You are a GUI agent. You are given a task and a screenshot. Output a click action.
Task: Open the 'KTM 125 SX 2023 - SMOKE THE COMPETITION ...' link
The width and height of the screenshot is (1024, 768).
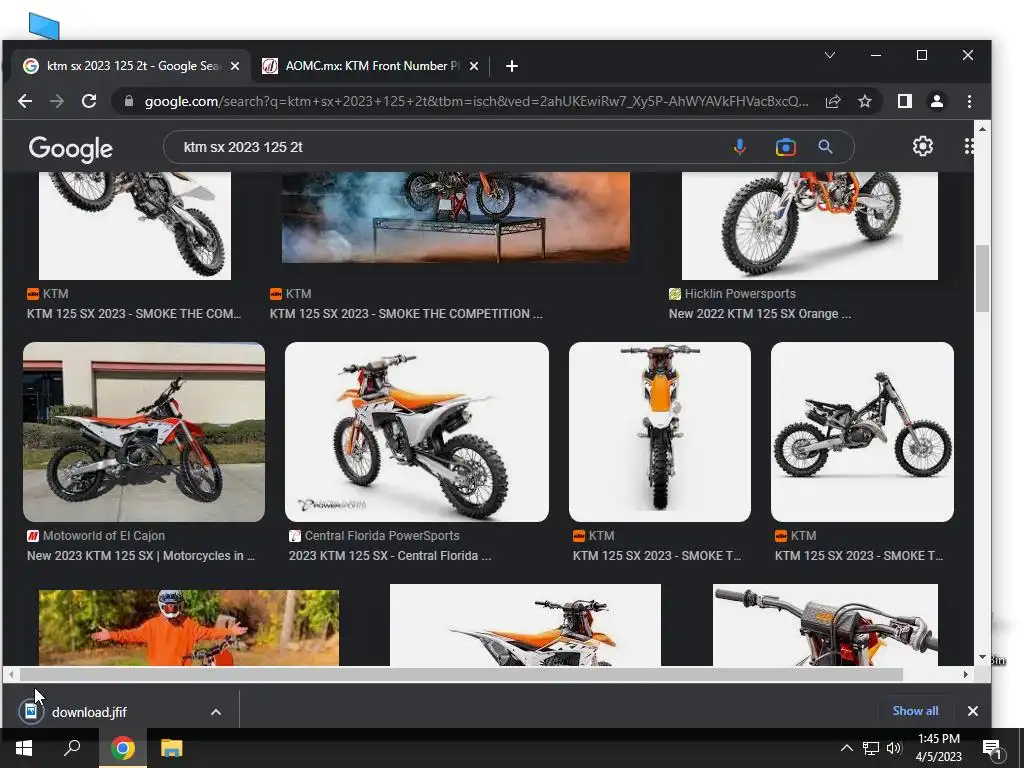click(x=406, y=313)
